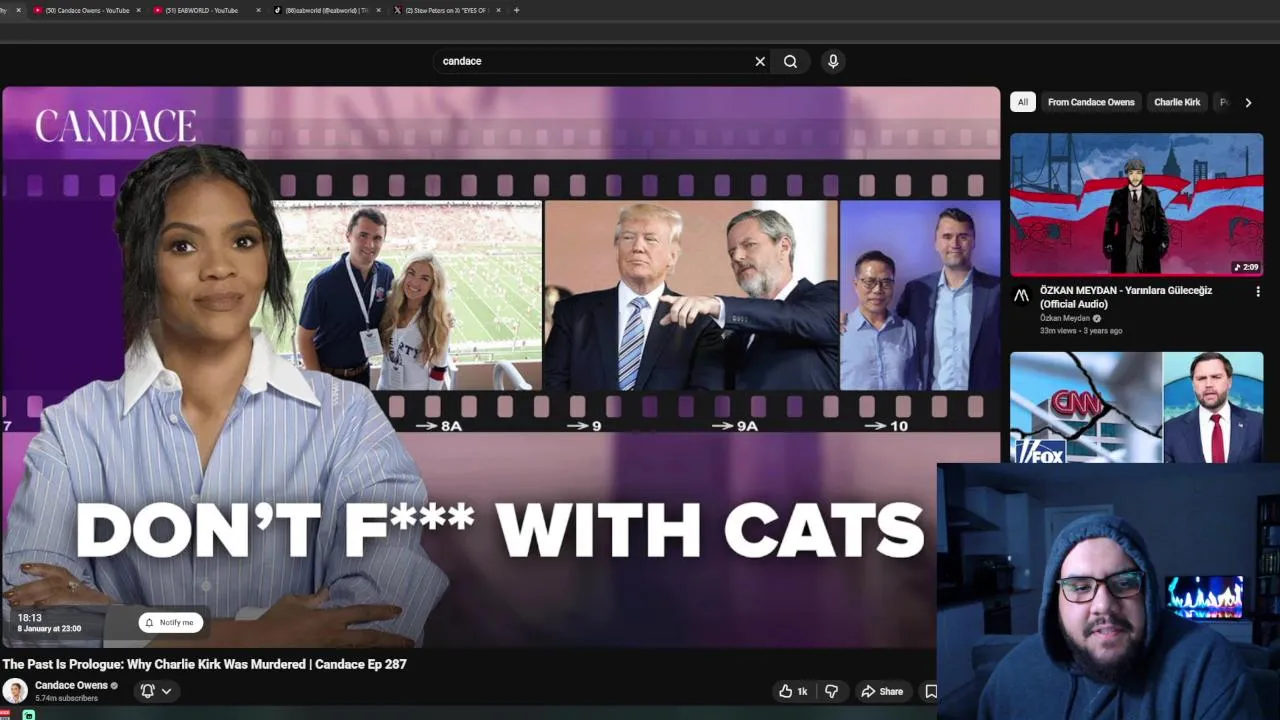Open Özkan Meydan channel link
Image resolution: width=1280 pixels, height=720 pixels.
(1065, 318)
